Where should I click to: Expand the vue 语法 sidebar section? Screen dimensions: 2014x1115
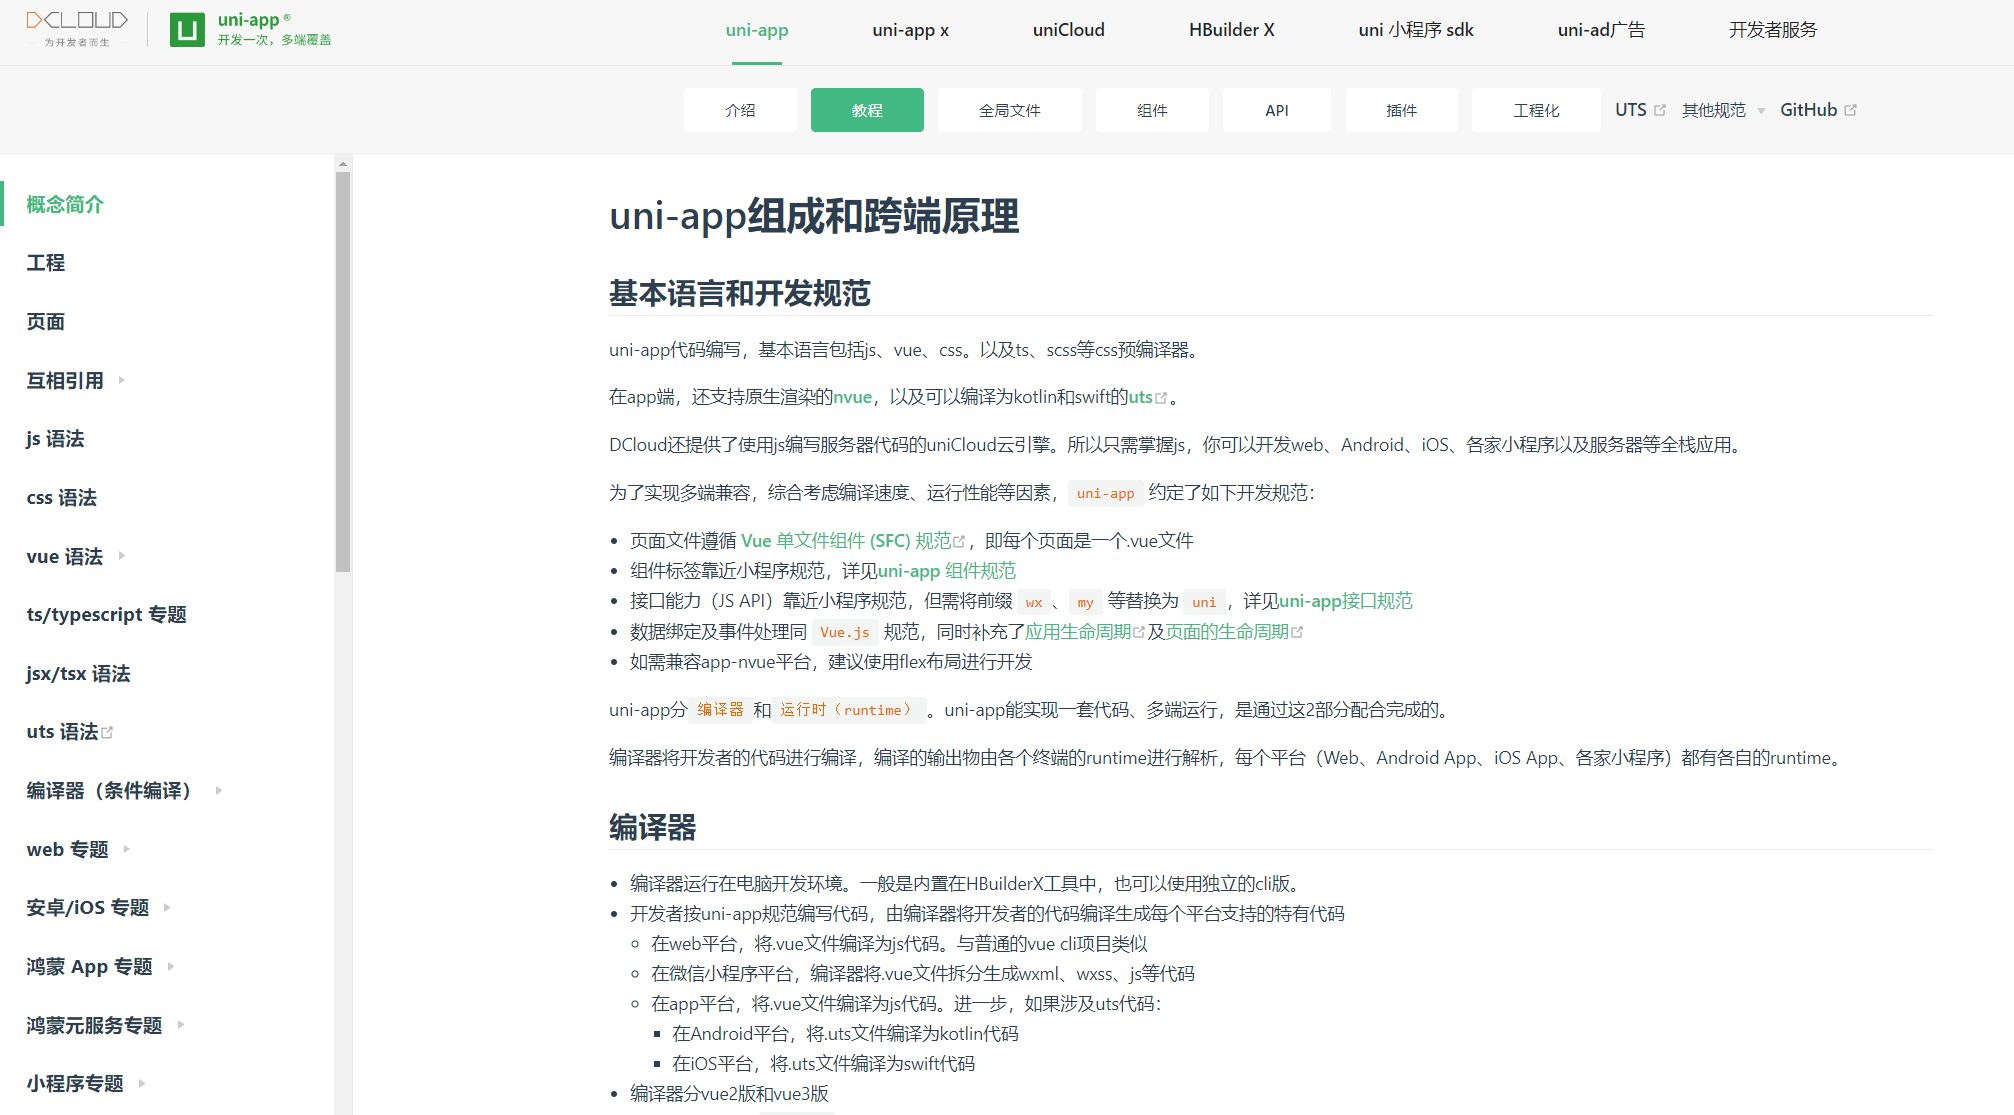tap(76, 556)
